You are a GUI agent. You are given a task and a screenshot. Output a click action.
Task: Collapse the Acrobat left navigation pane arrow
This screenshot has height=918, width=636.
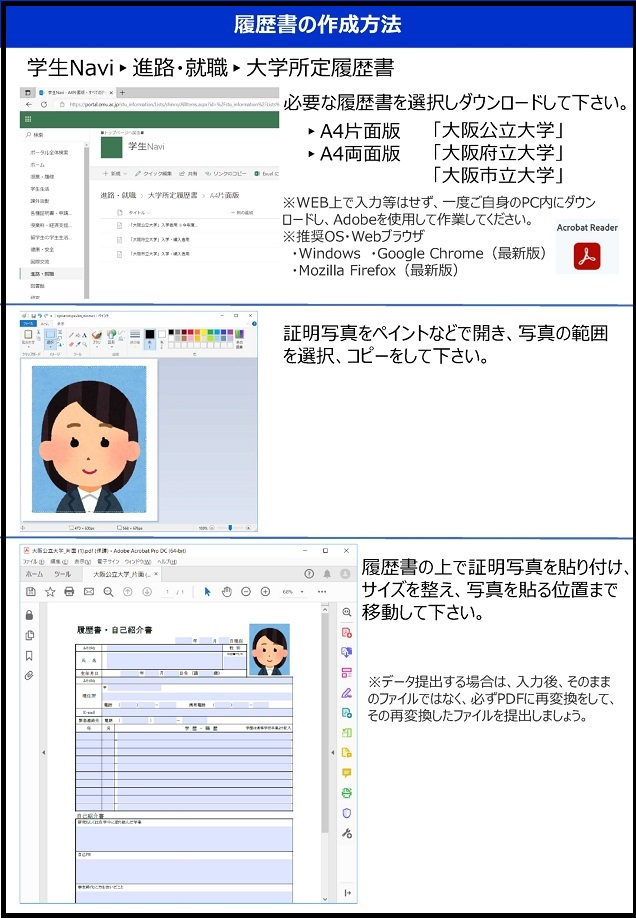pyautogui.click(x=42, y=752)
